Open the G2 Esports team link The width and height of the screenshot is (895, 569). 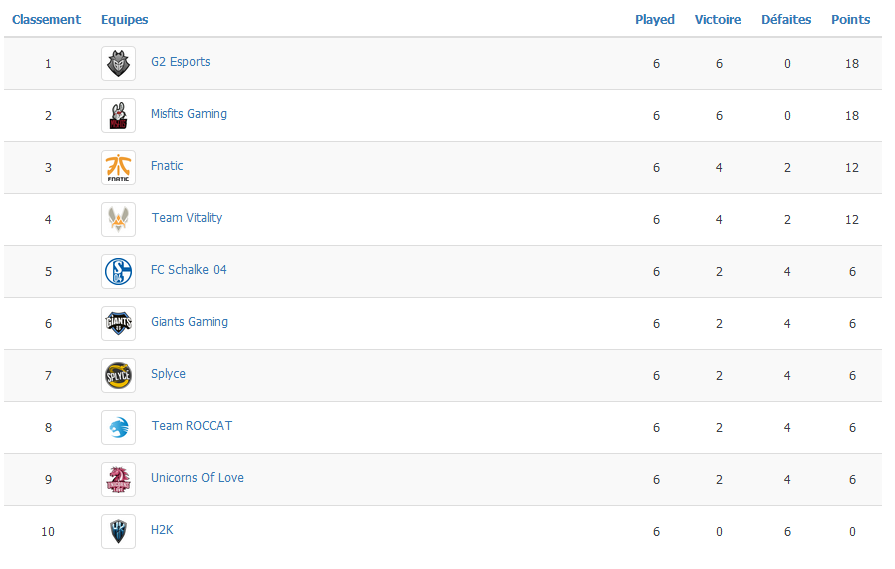180,62
